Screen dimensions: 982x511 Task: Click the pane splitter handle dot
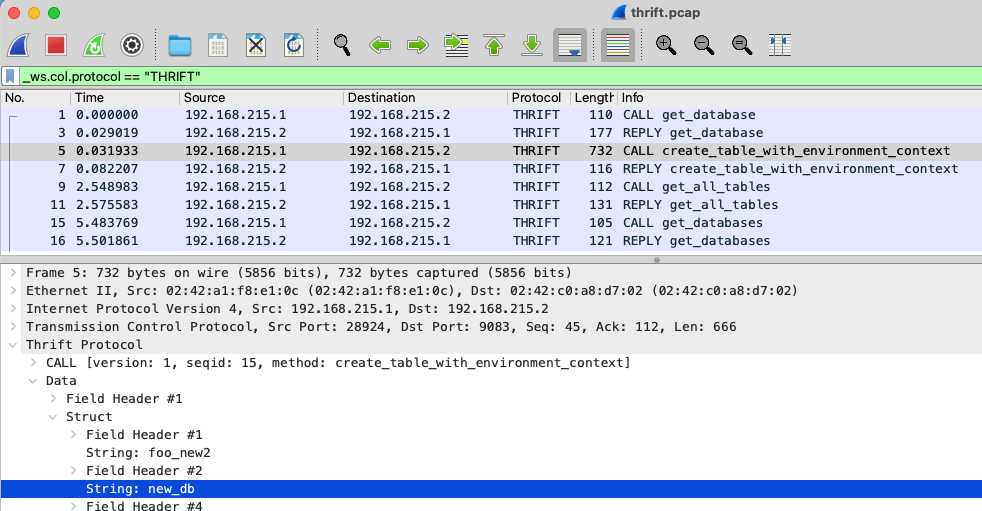(x=656, y=260)
